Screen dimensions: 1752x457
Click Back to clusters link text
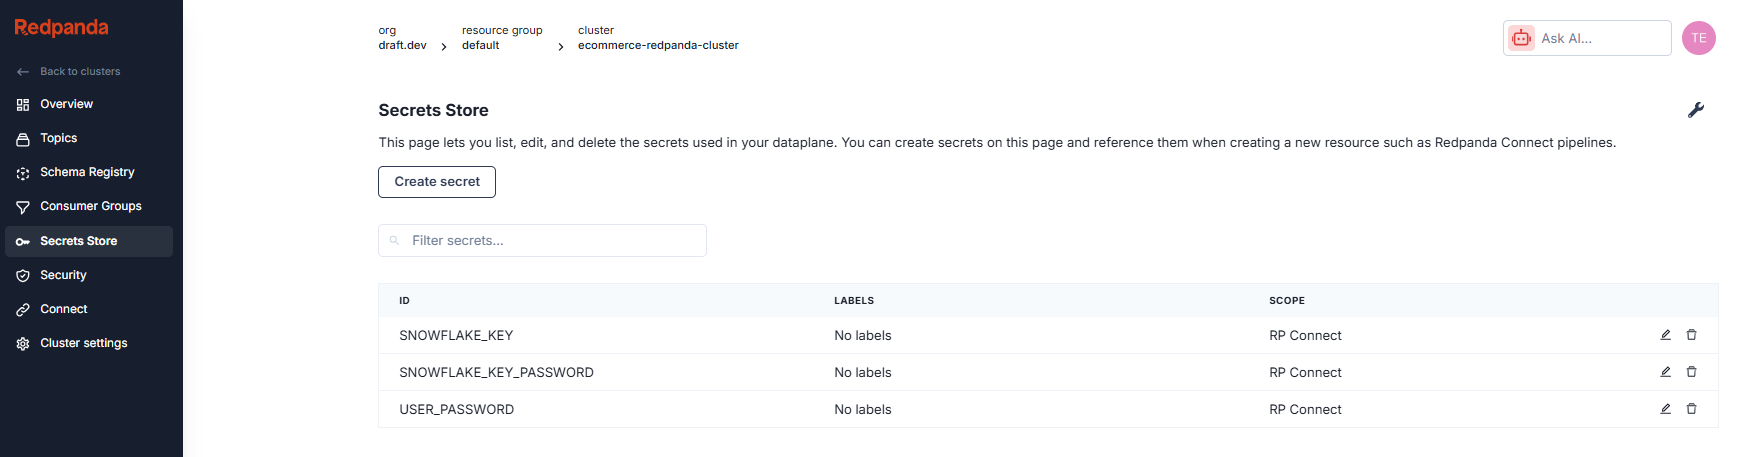pyautogui.click(x=80, y=72)
